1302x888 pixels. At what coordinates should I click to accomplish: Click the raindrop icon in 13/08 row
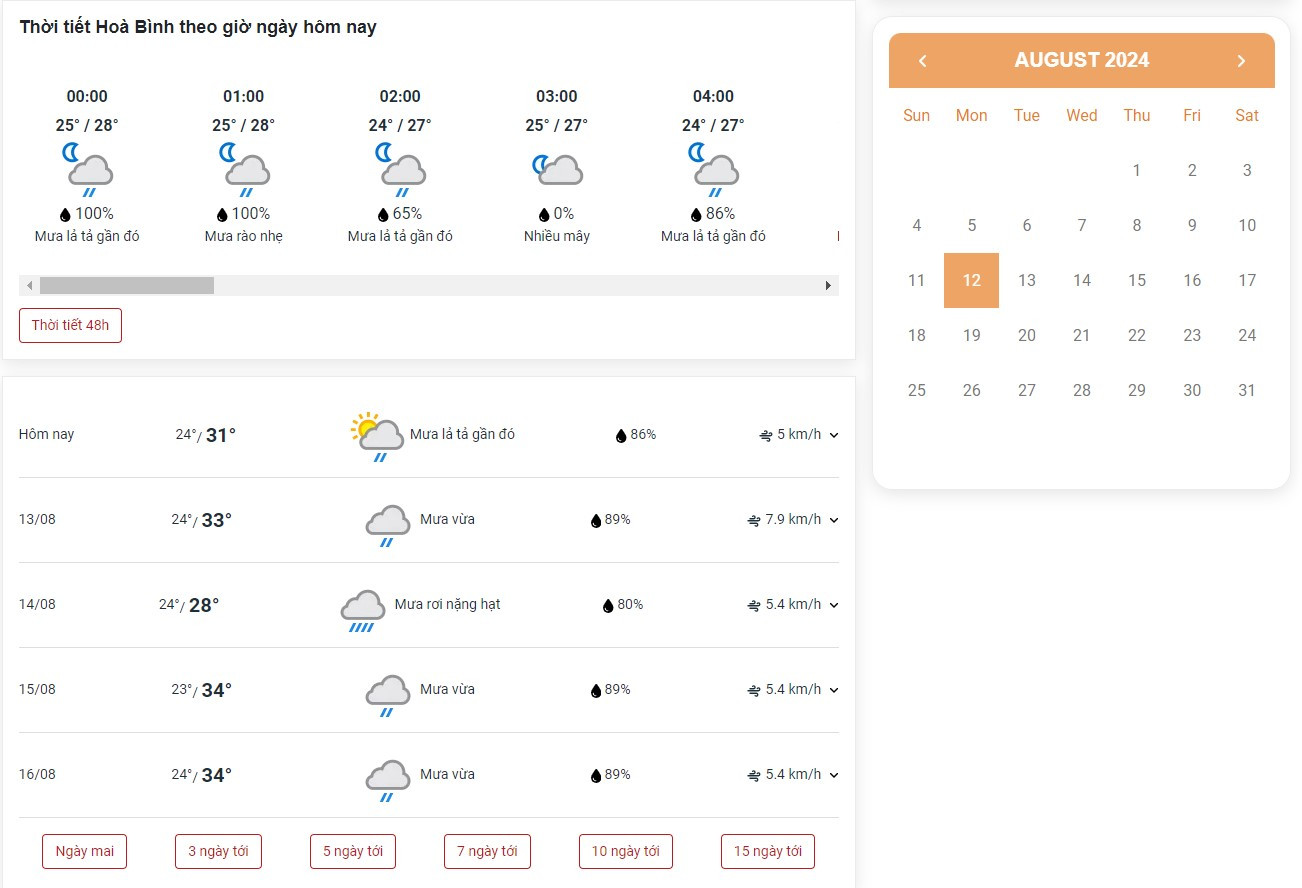coord(596,520)
